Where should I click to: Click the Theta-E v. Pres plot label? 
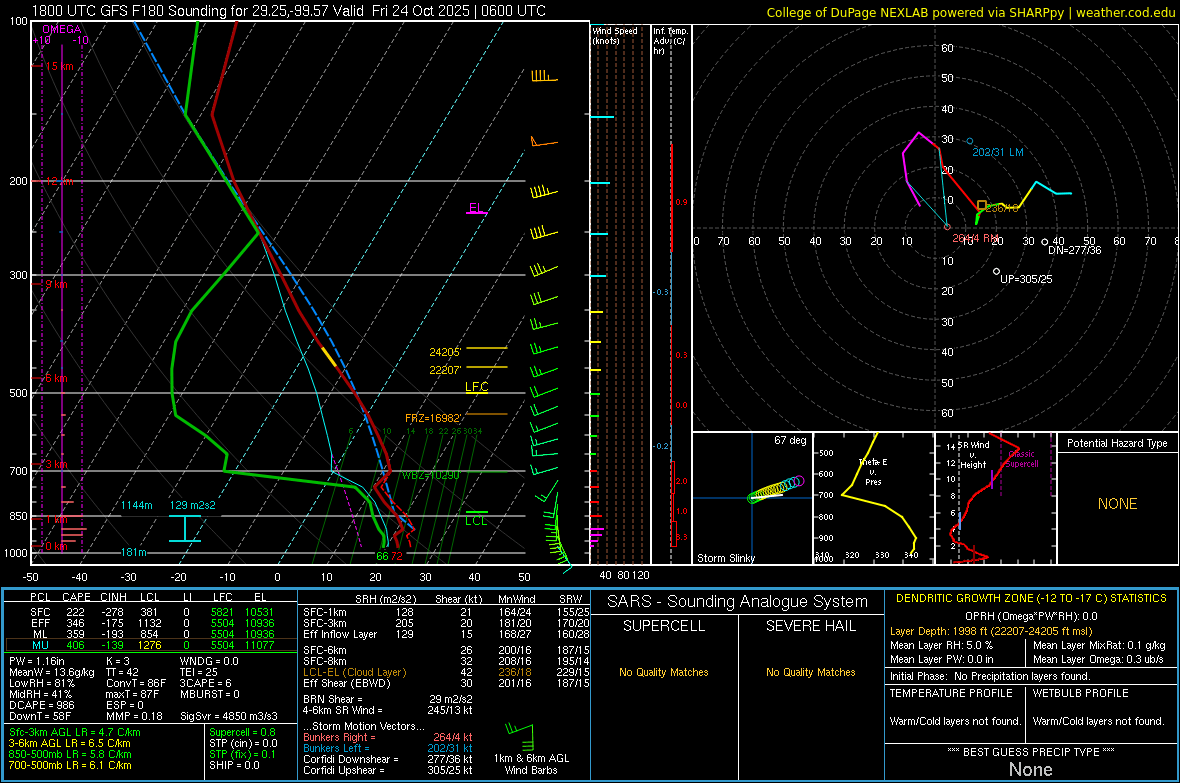pos(873,471)
